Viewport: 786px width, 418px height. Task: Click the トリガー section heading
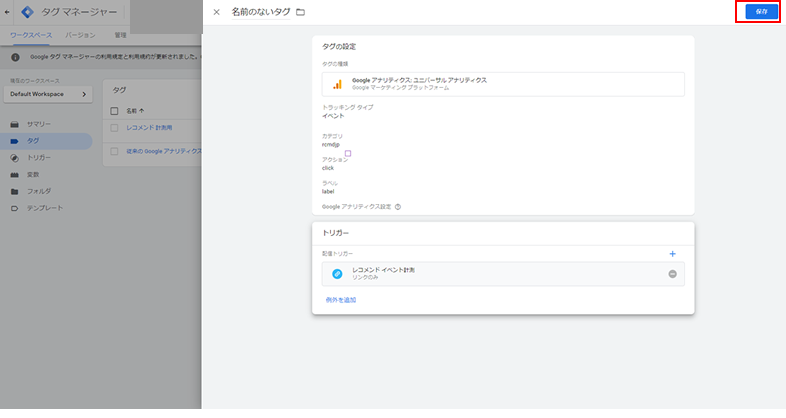(x=335, y=233)
